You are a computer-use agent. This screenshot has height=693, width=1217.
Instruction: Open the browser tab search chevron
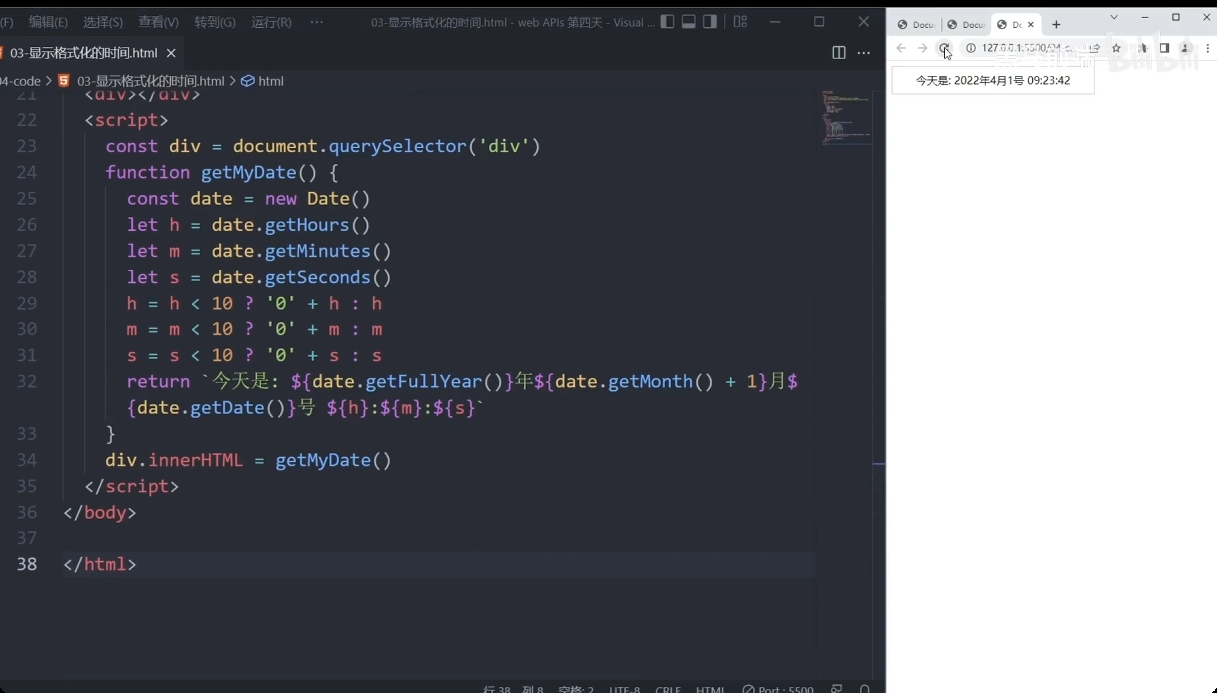point(1114,17)
